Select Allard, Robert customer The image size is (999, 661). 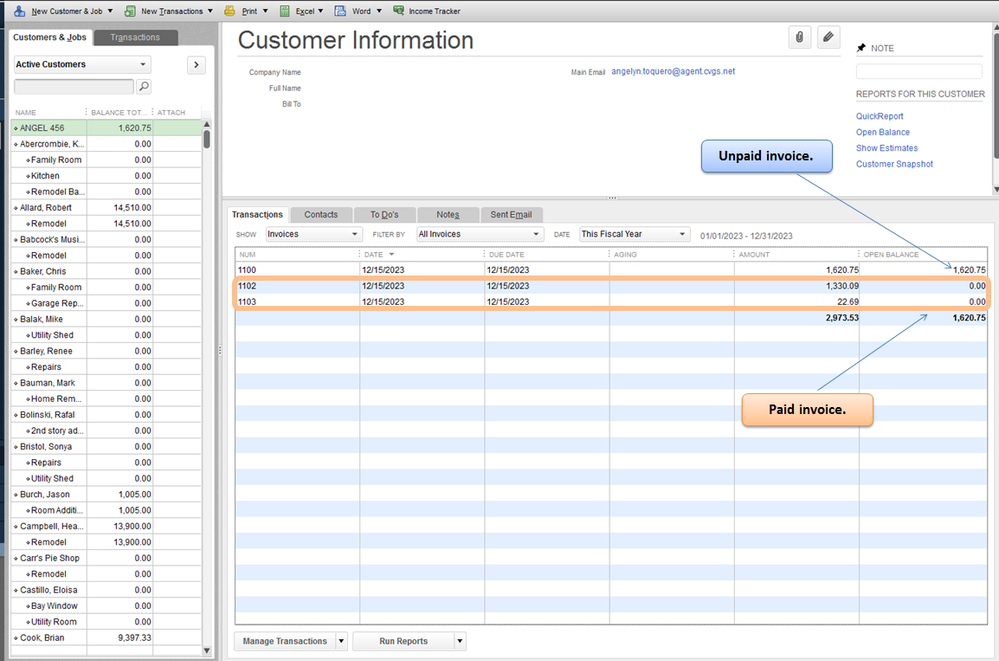pyautogui.click(x=106, y=207)
